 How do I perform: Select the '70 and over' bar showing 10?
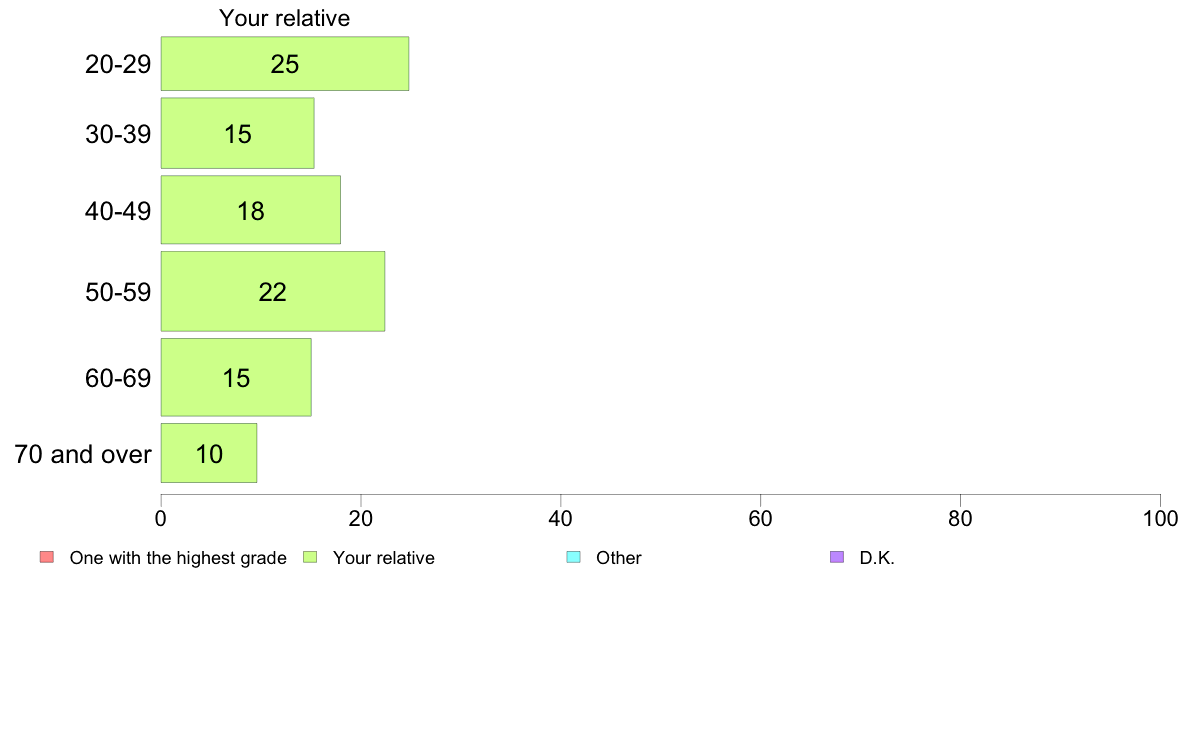coord(209,453)
